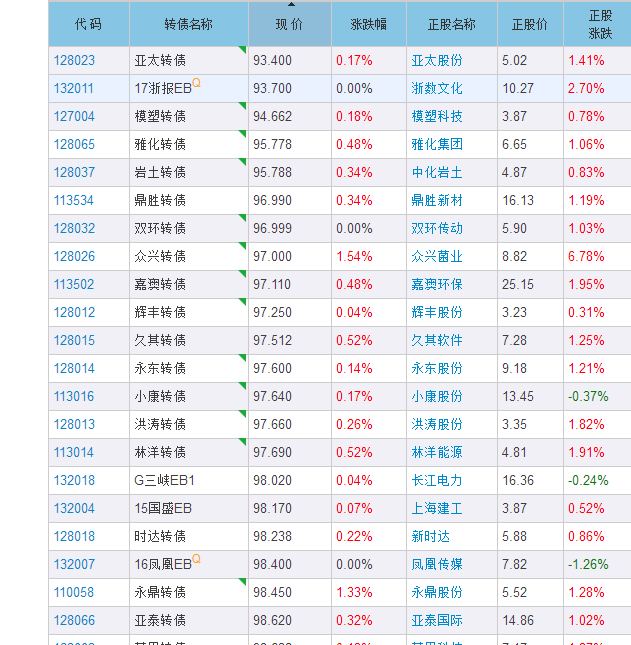Open bond code 128032
The width and height of the screenshot is (631, 645).
[x=74, y=228]
